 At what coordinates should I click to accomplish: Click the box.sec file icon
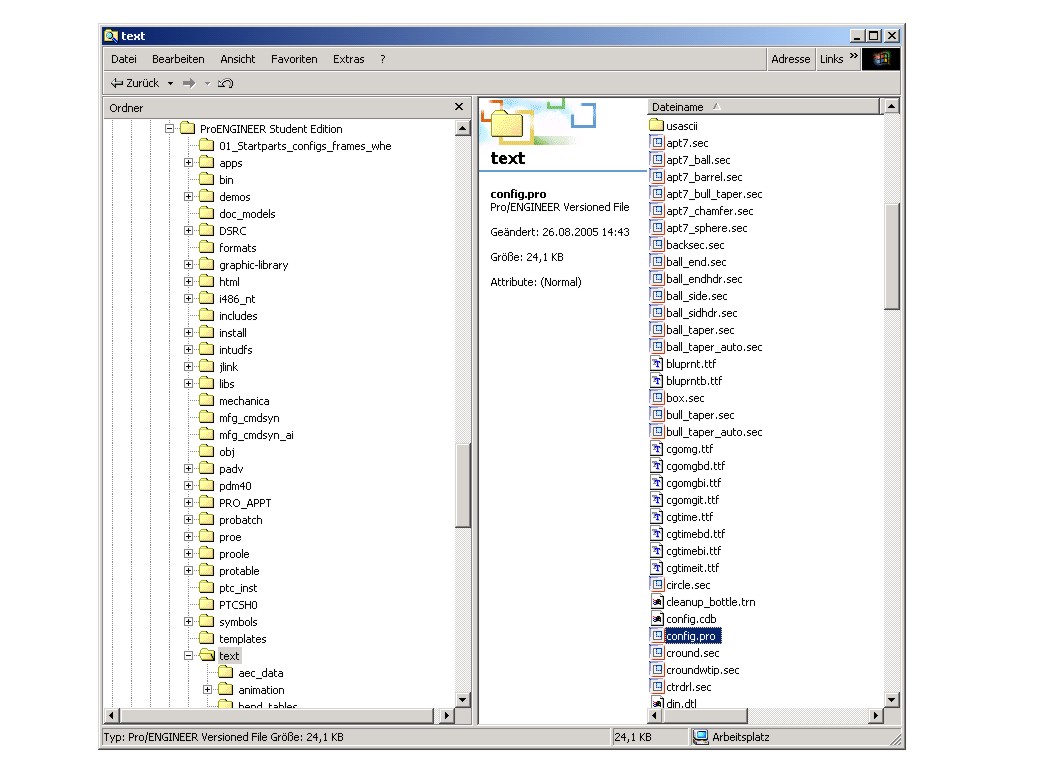(x=656, y=398)
